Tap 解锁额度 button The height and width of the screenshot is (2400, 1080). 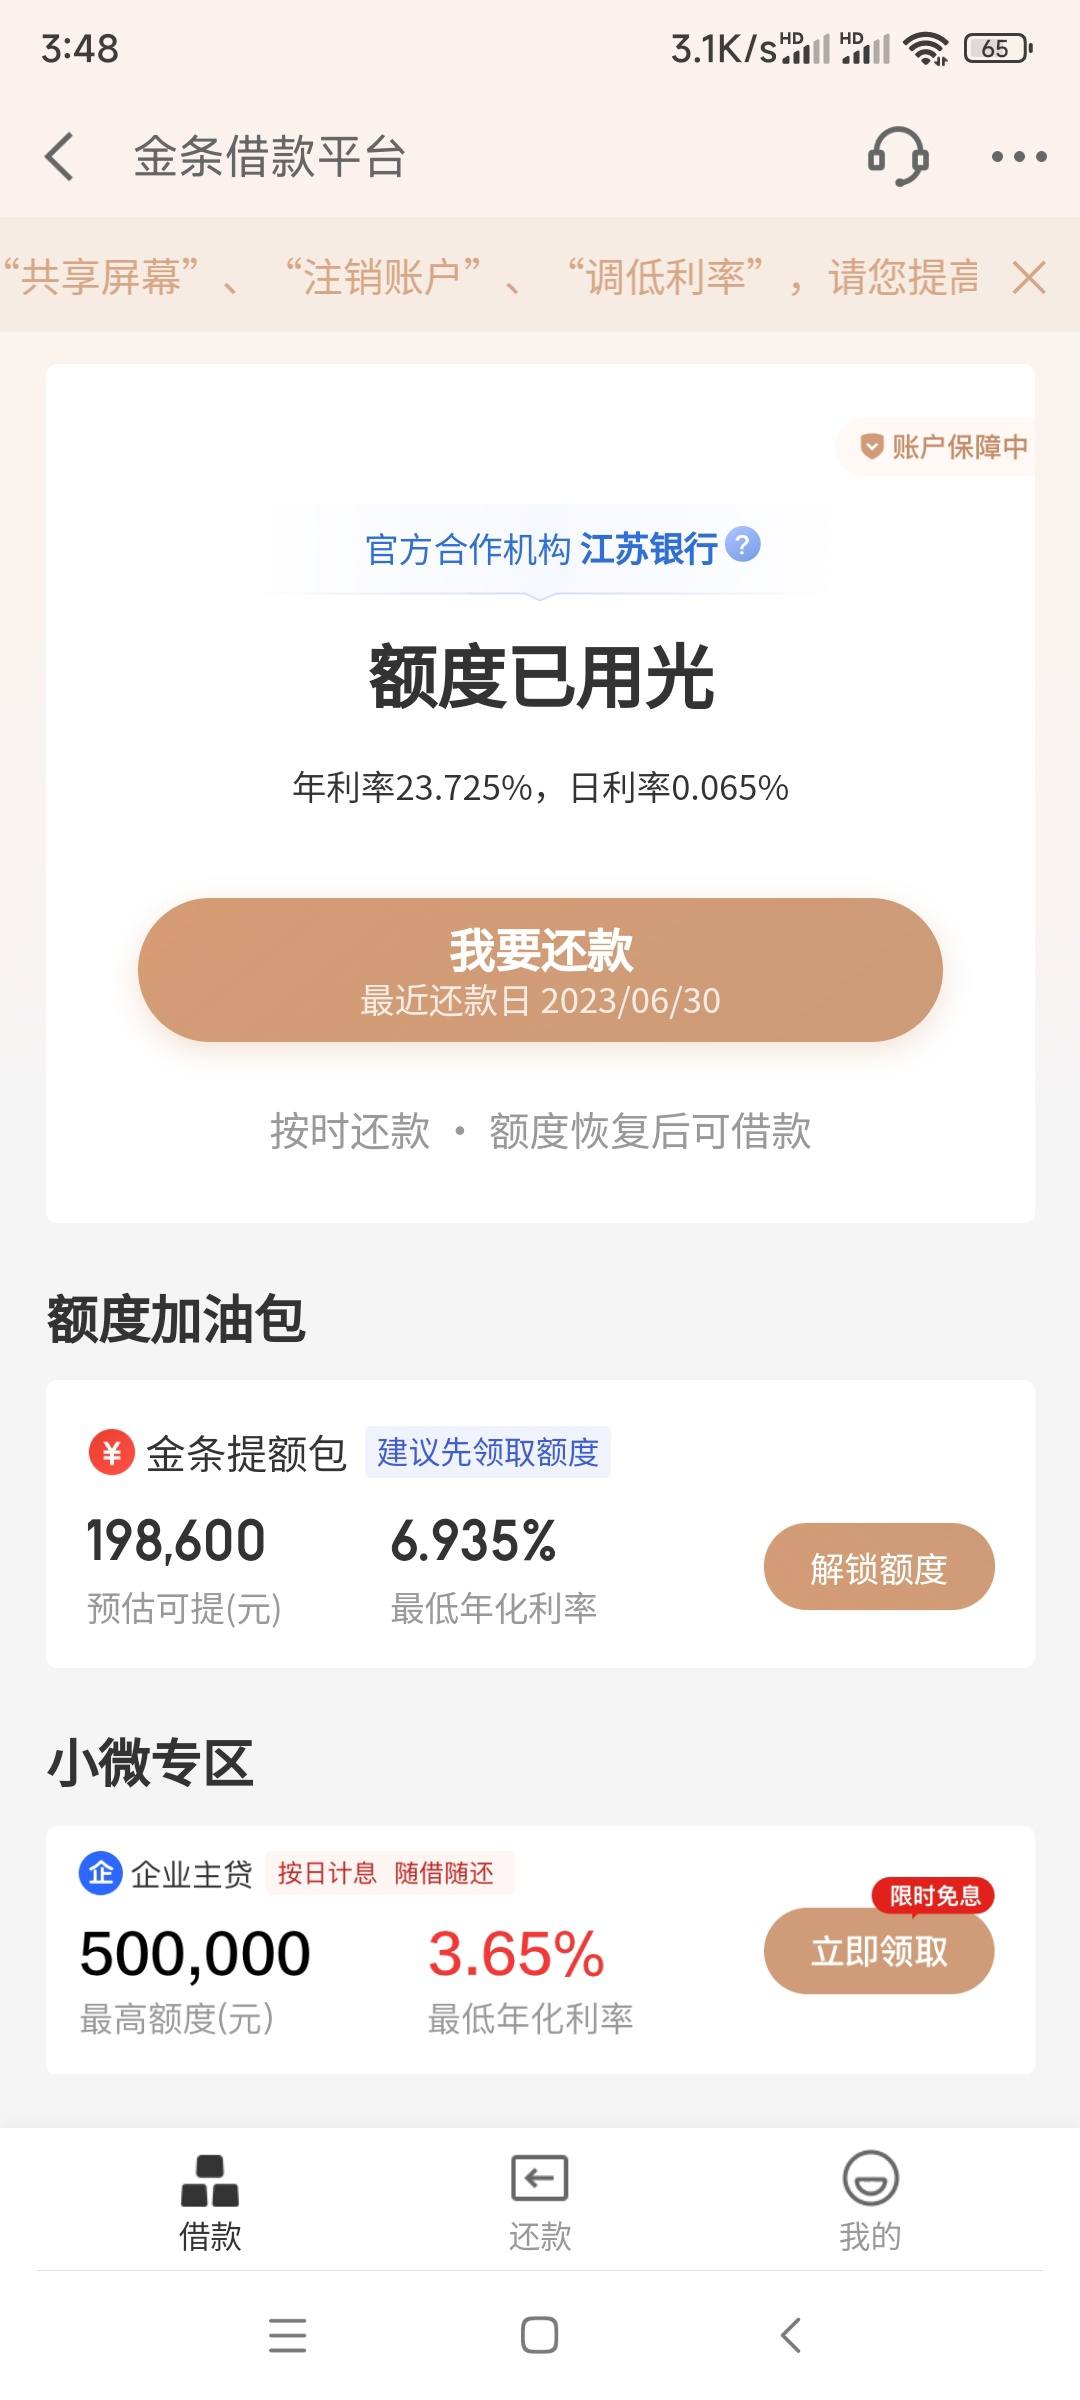(x=879, y=1566)
